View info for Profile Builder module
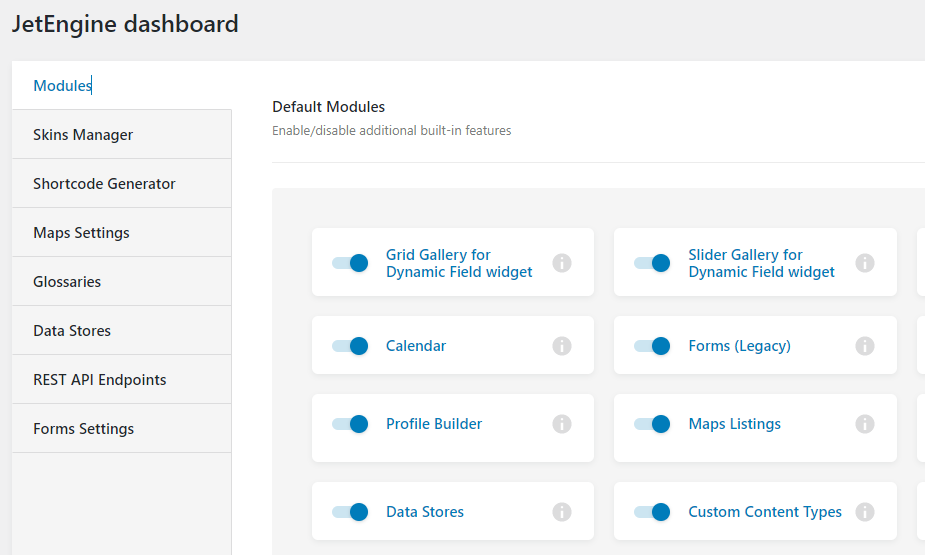Image resolution: width=925 pixels, height=555 pixels. point(562,423)
